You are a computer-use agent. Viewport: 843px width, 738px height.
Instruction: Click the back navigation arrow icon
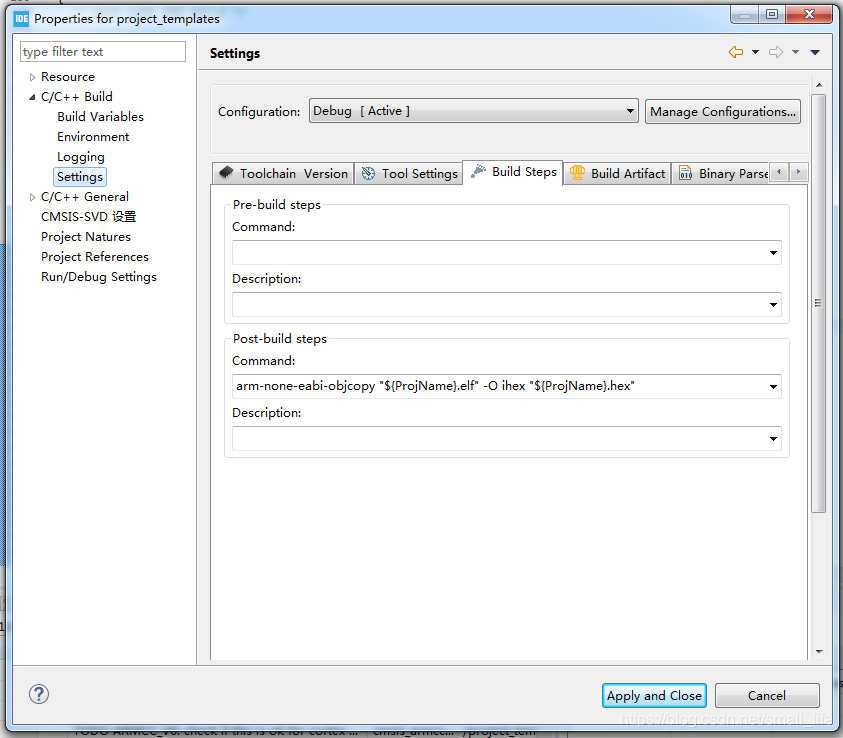[x=735, y=52]
